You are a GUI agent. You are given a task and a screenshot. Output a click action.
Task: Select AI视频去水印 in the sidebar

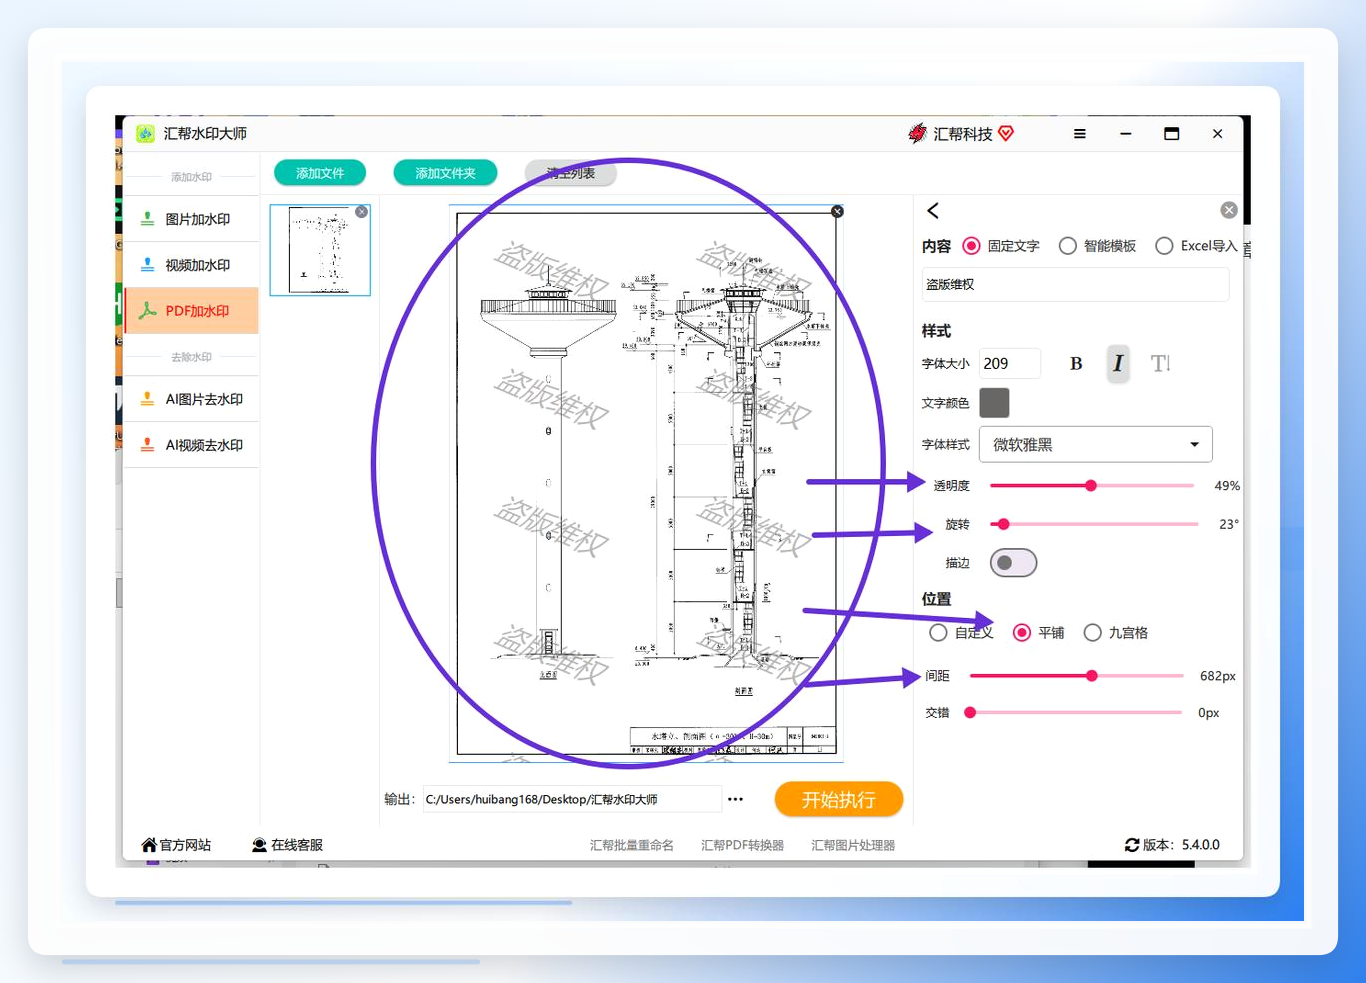[191, 445]
